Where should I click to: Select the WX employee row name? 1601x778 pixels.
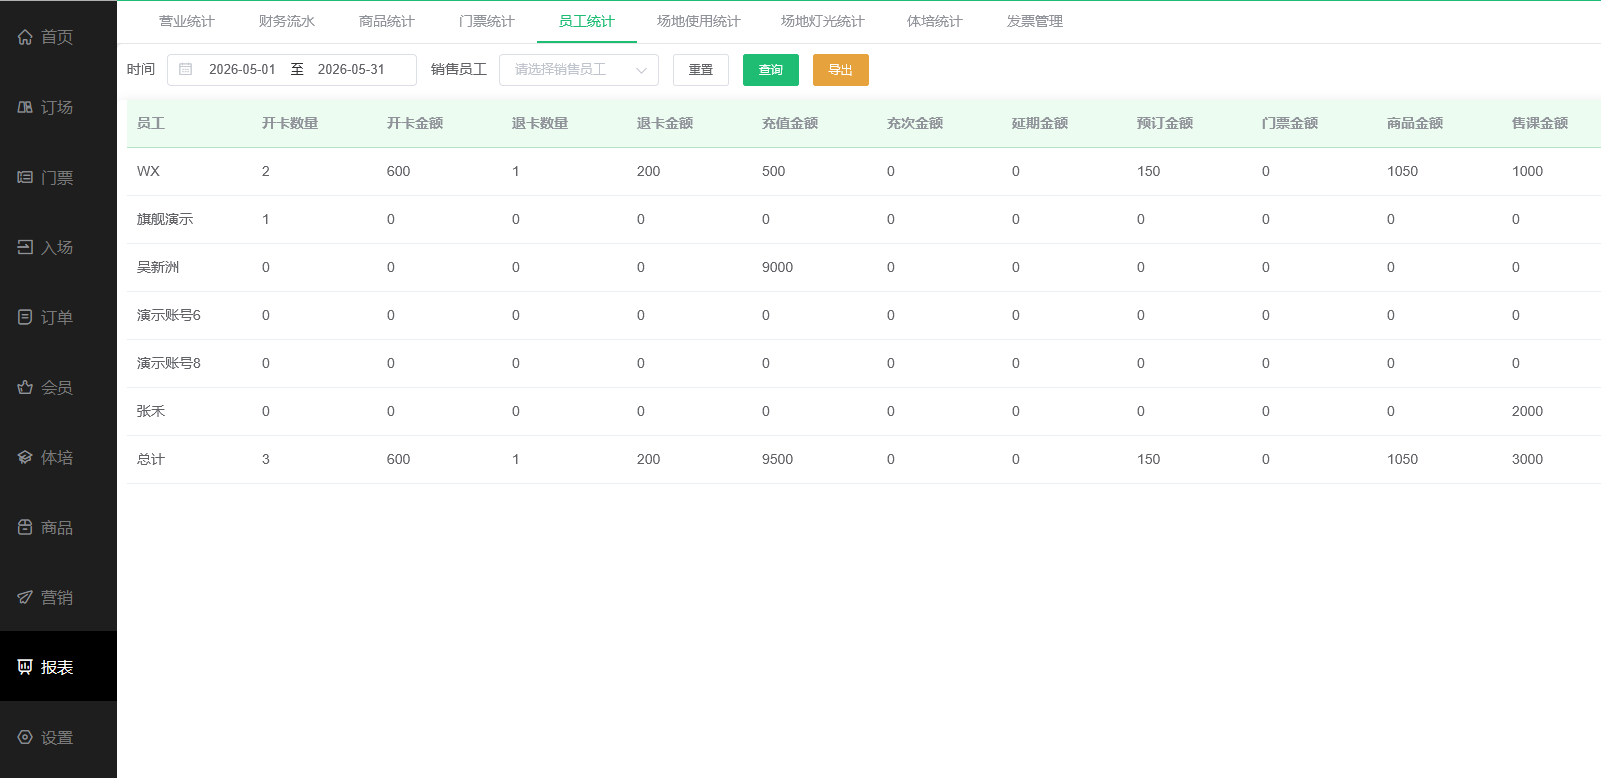click(x=148, y=171)
